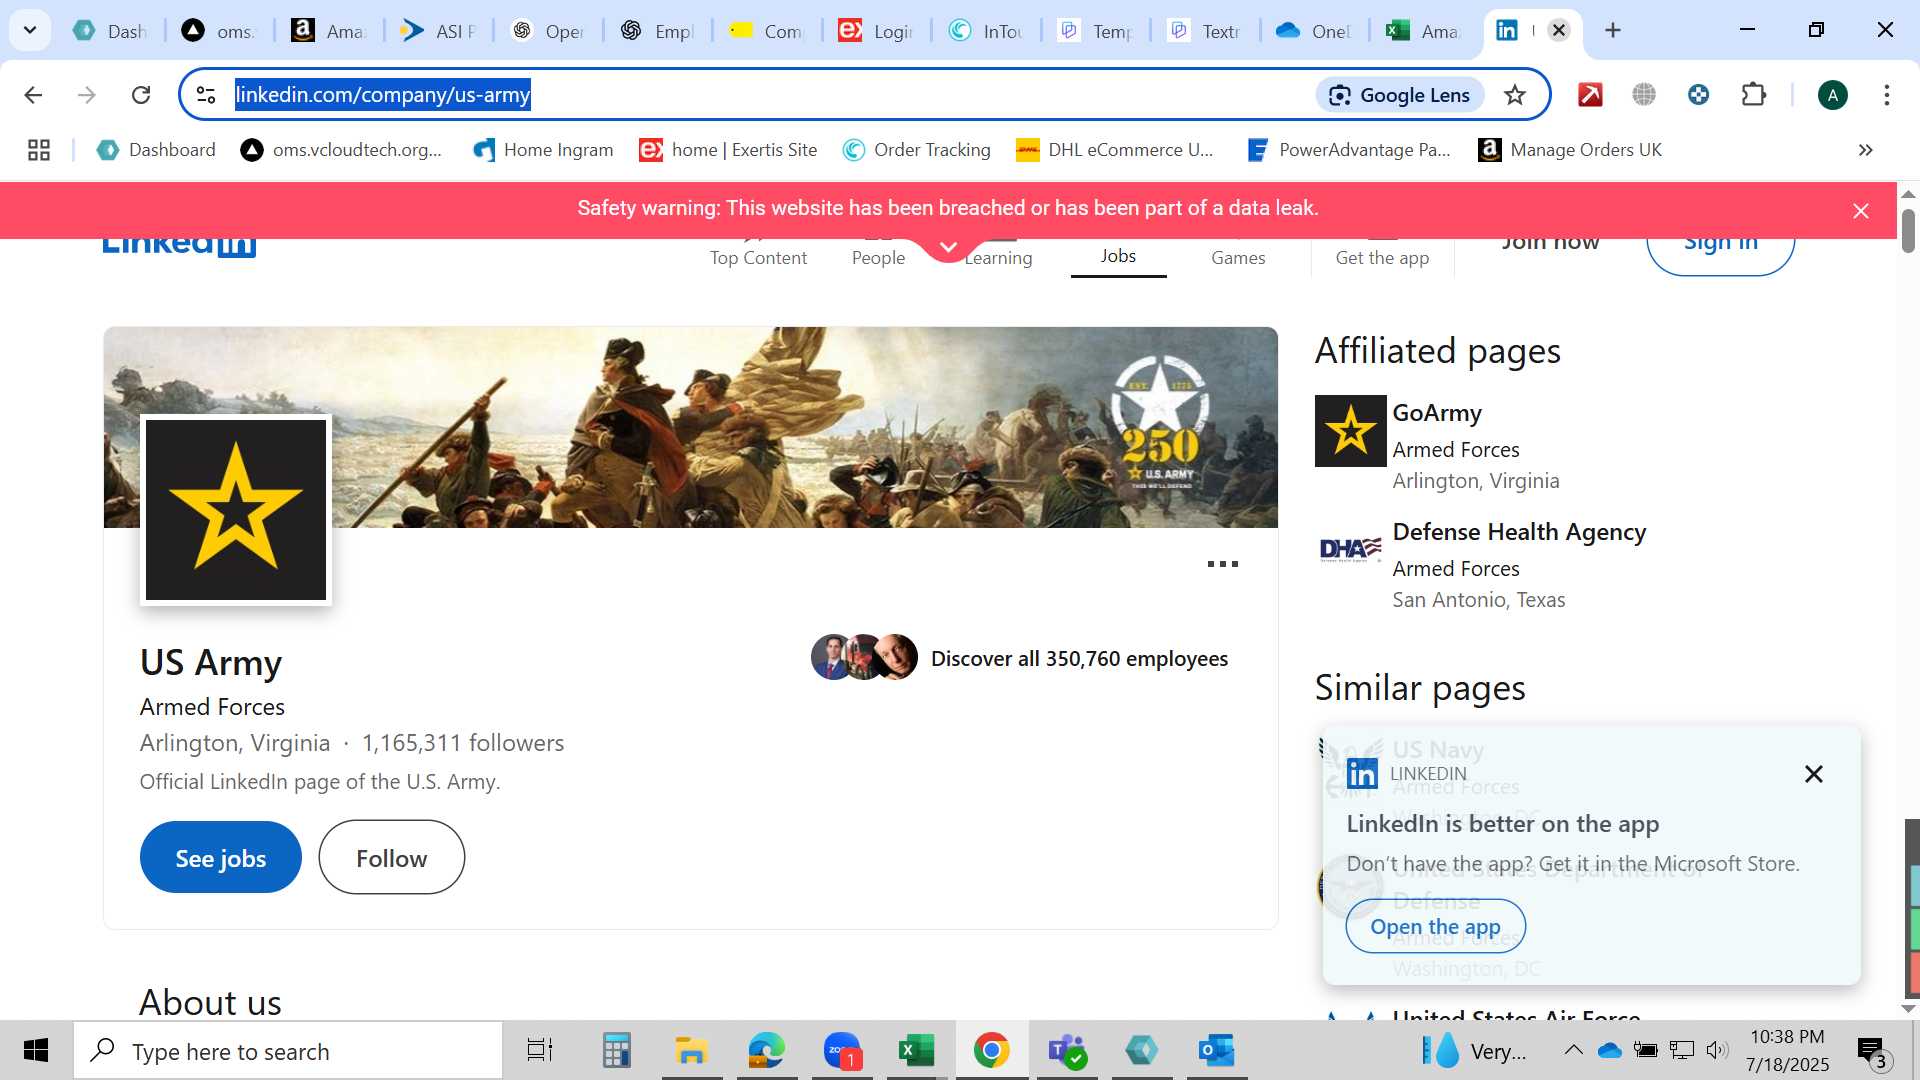Open the PowerAdvantage bookmark
The image size is (1920, 1080).
[x=1348, y=150]
